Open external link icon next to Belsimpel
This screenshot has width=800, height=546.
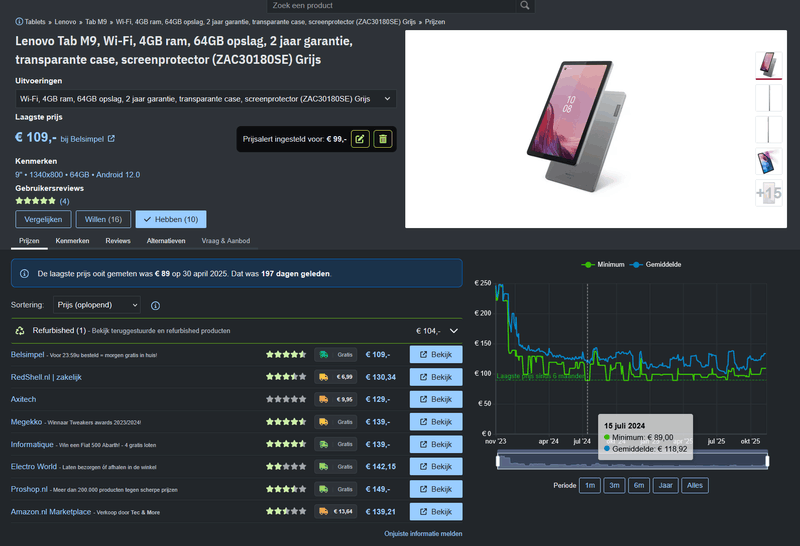tap(111, 139)
